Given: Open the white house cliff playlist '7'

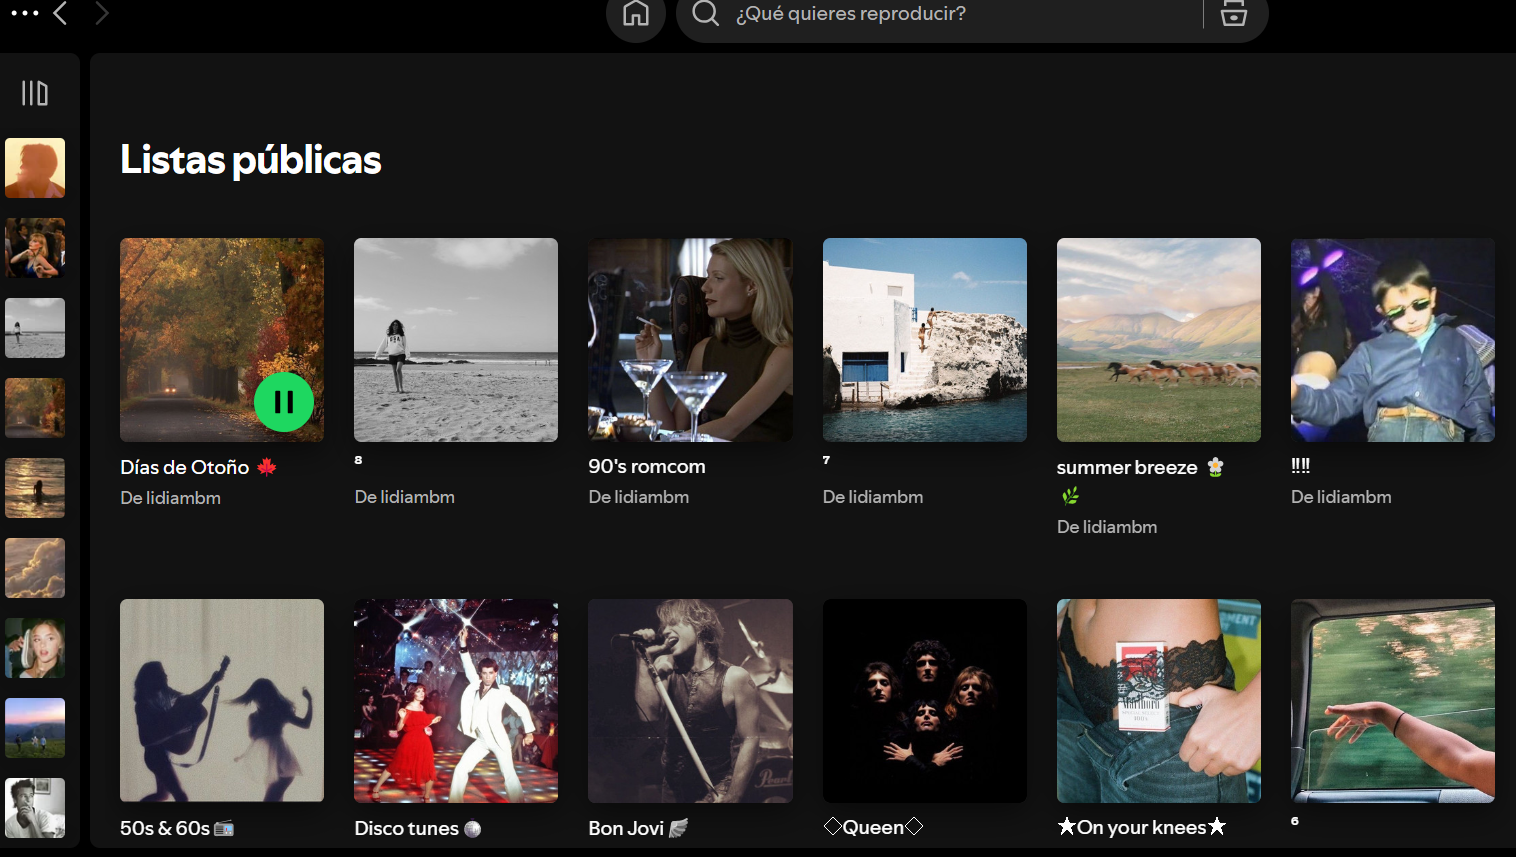Looking at the screenshot, I should pyautogui.click(x=925, y=340).
